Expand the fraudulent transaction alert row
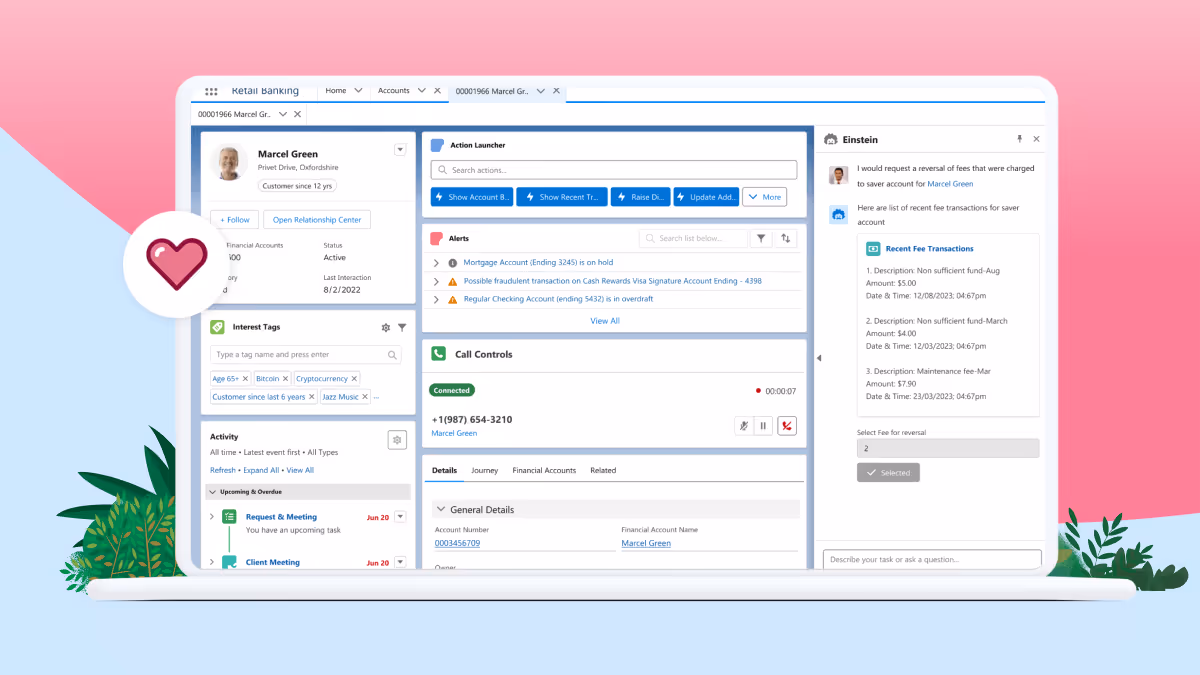 436,281
